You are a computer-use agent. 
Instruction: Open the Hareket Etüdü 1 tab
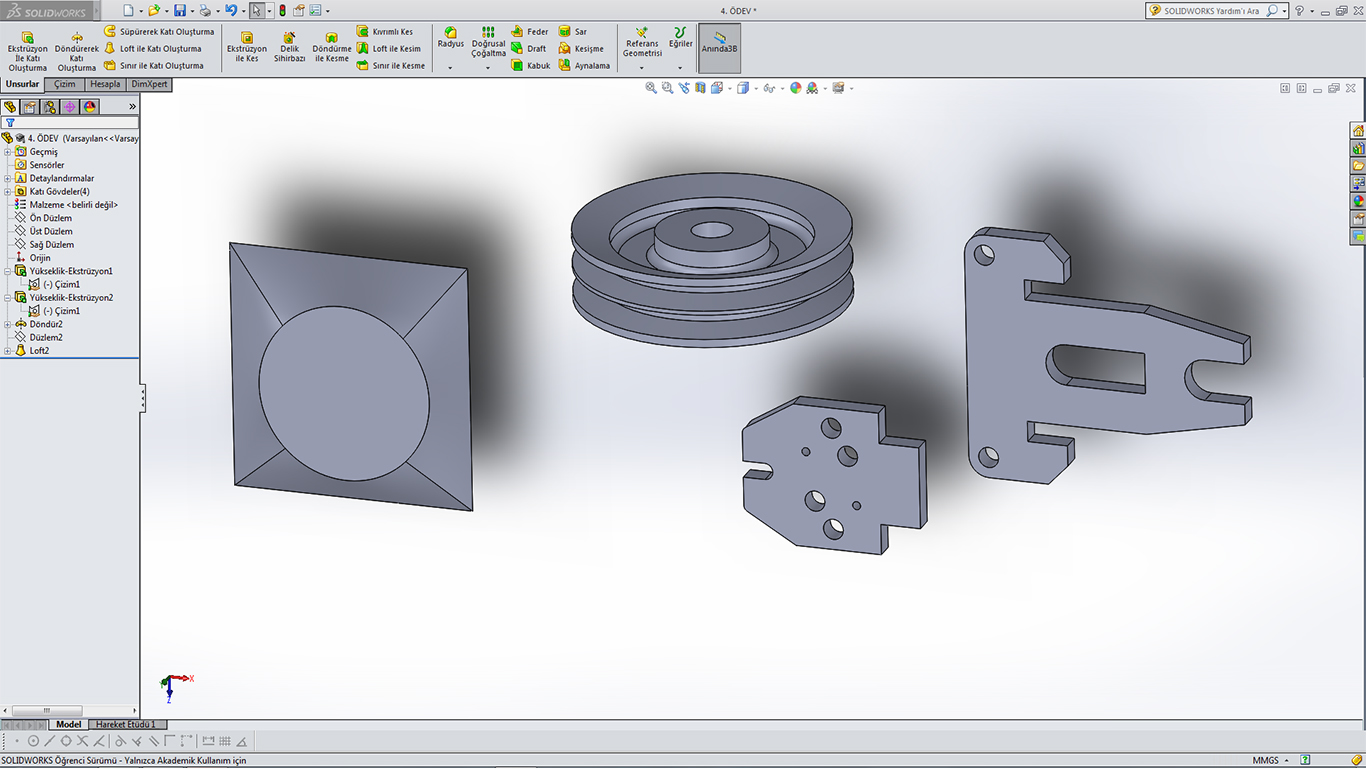pyautogui.click(x=127, y=724)
